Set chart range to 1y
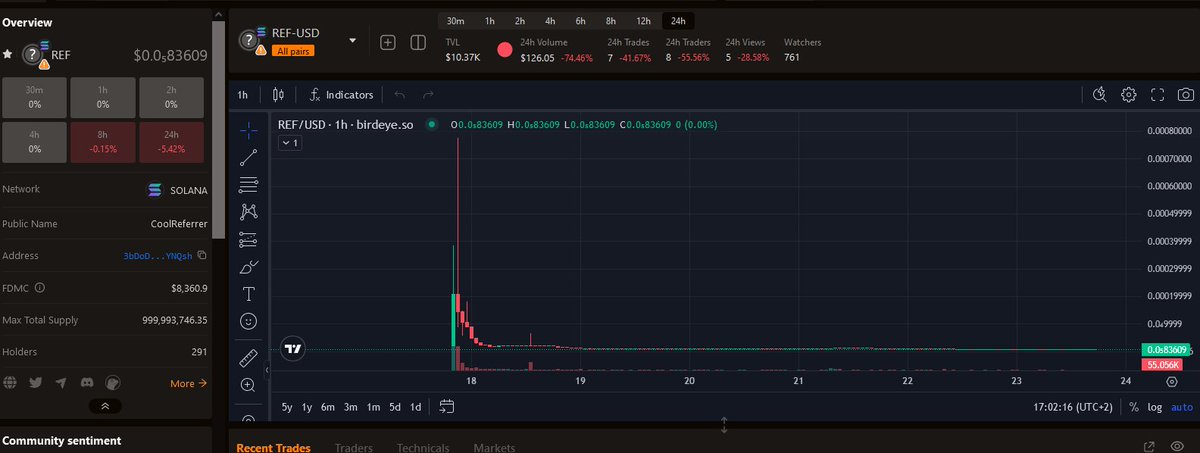Image resolution: width=1200 pixels, height=453 pixels. pos(307,407)
